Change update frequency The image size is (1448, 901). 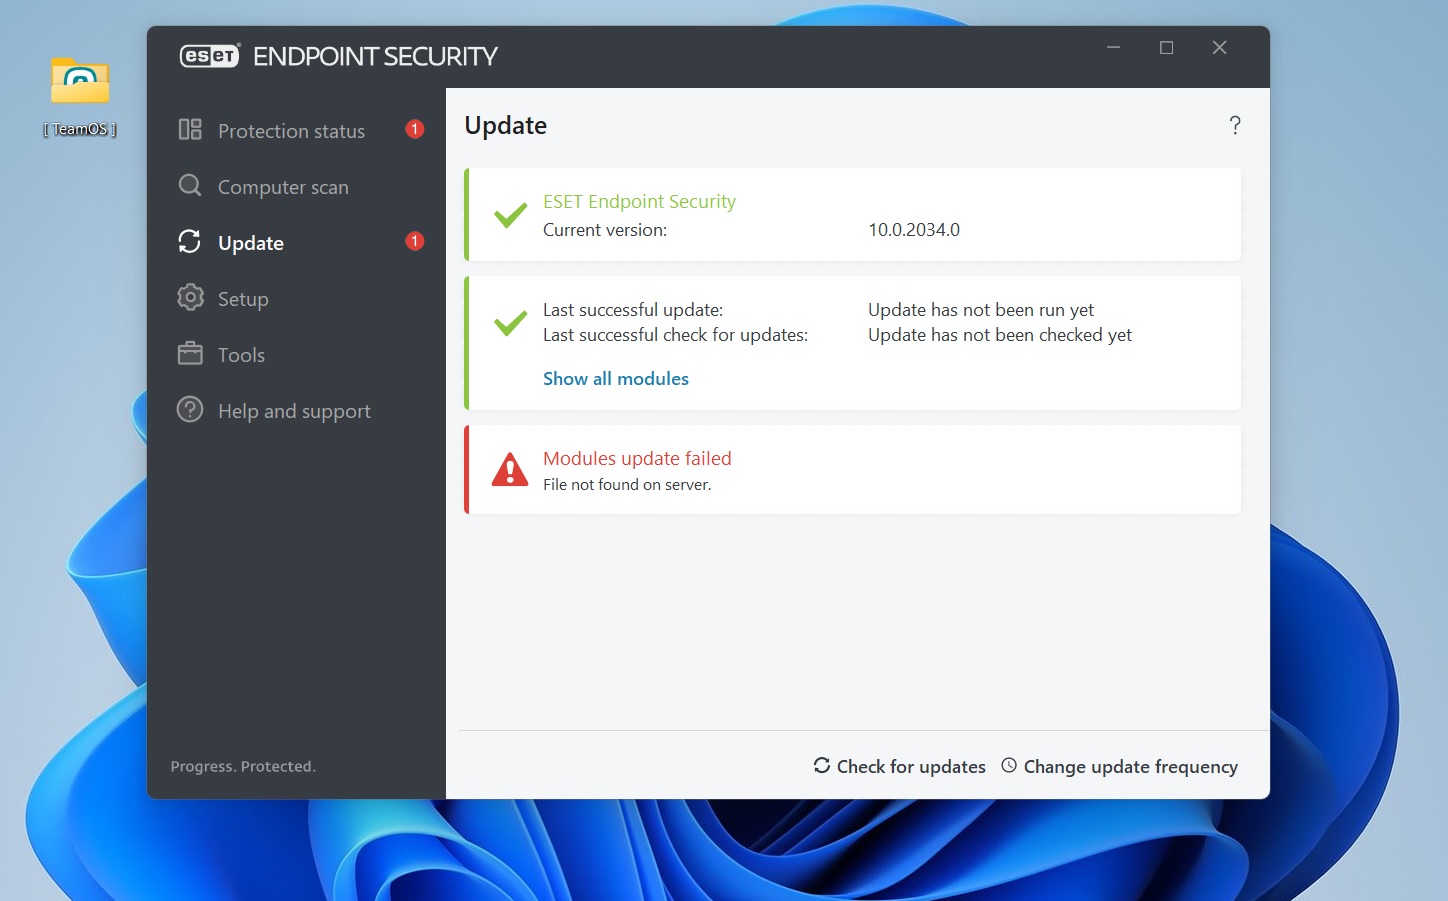(x=1120, y=766)
